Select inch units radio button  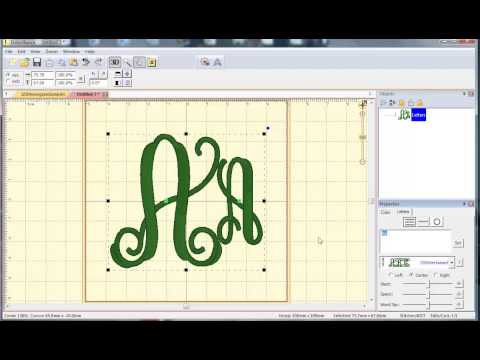[x=13, y=82]
